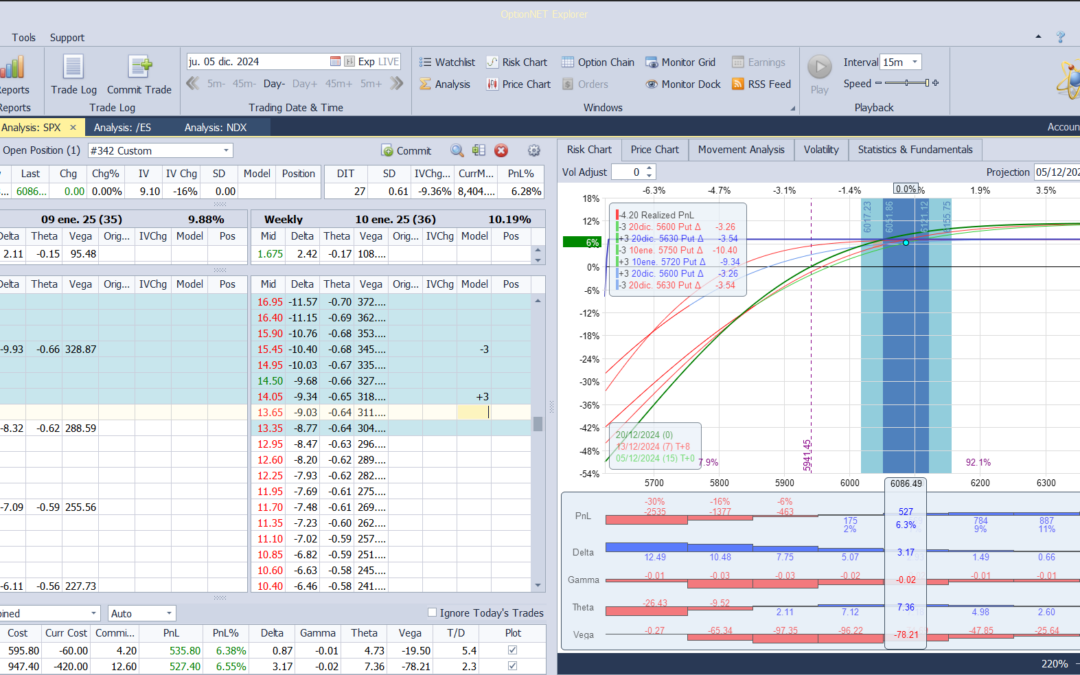The width and height of the screenshot is (1080, 675).
Task: Open the Price Chart window
Action: [518, 84]
